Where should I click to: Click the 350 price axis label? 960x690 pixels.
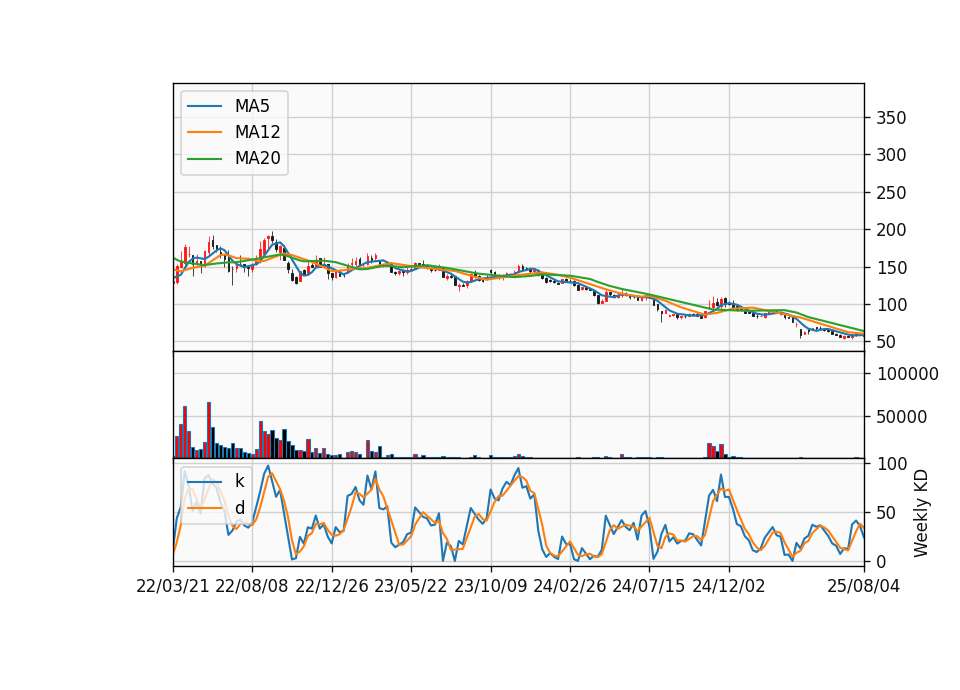pos(891,118)
